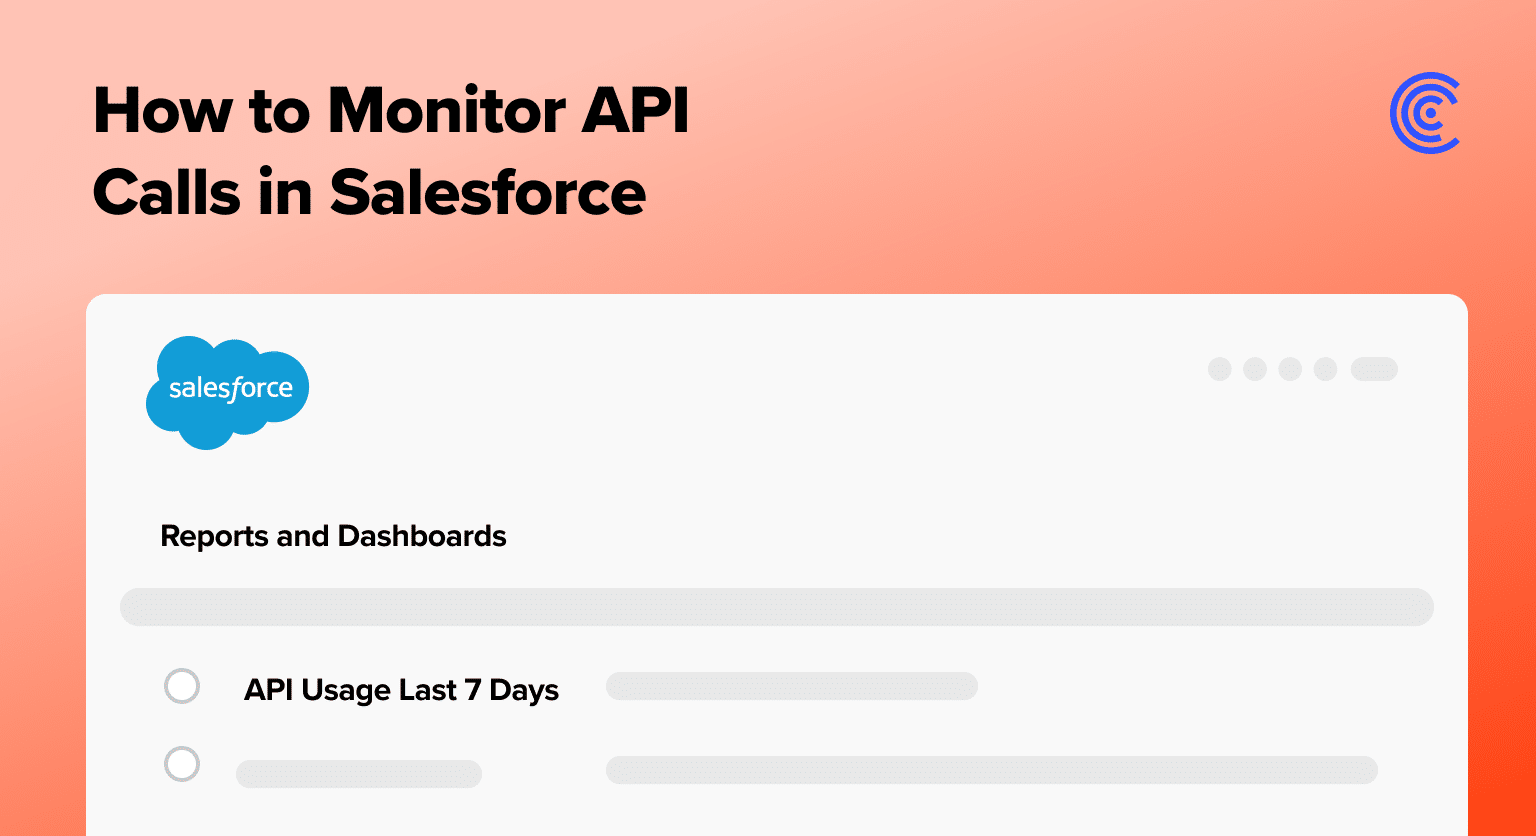Click the Reports and Dashboards heading

[333, 536]
